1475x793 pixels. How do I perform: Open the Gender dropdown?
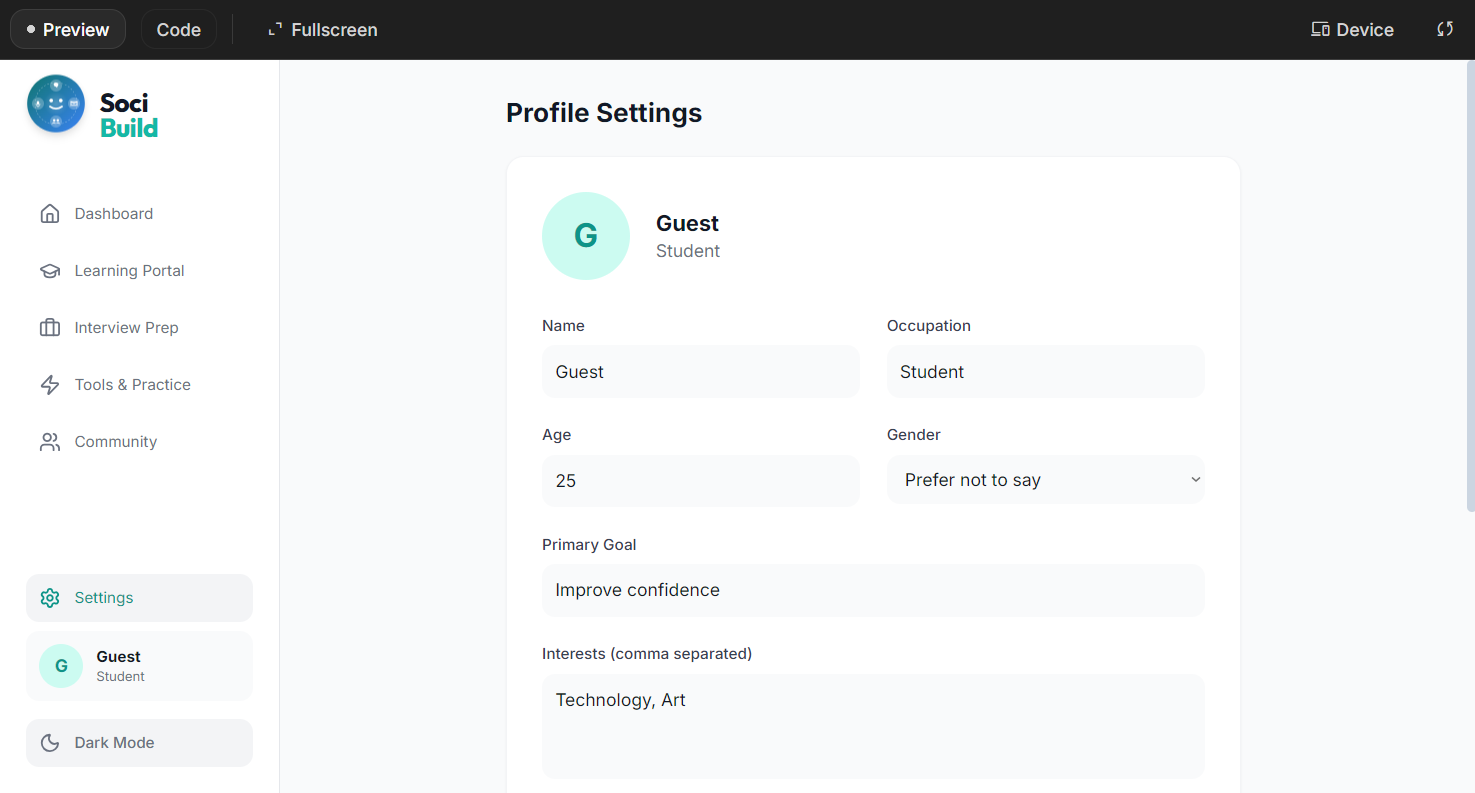coord(1045,480)
